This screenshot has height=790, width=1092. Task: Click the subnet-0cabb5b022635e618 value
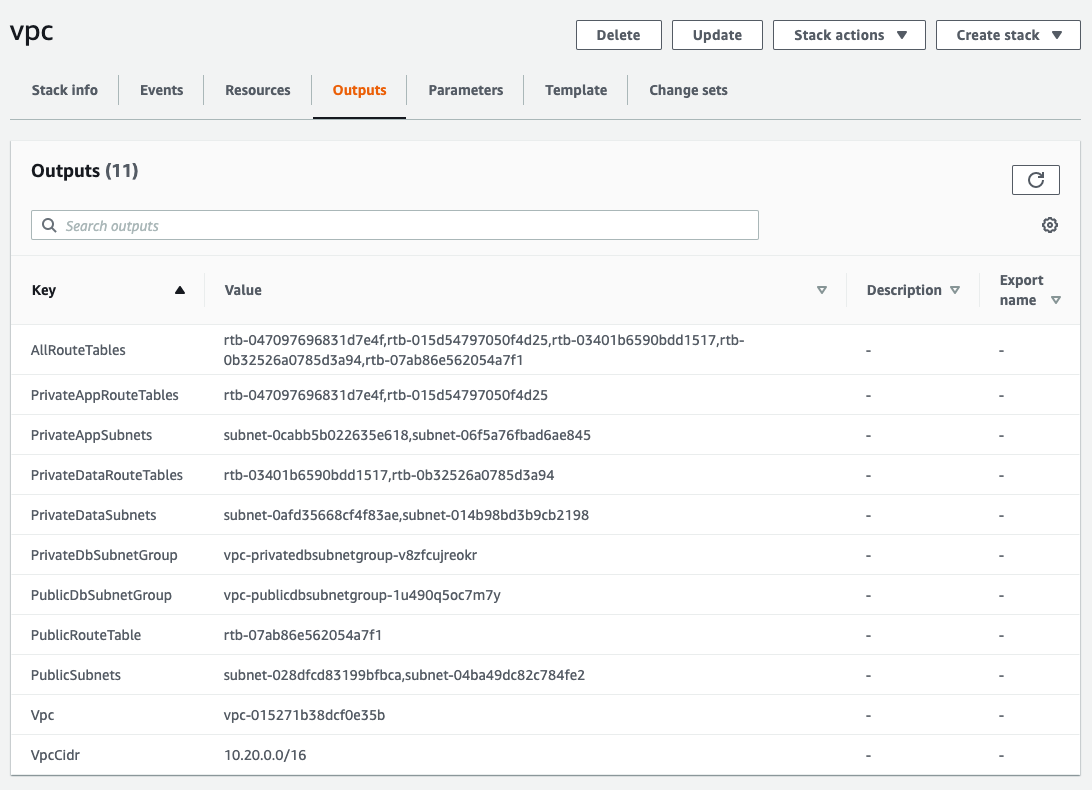point(316,435)
